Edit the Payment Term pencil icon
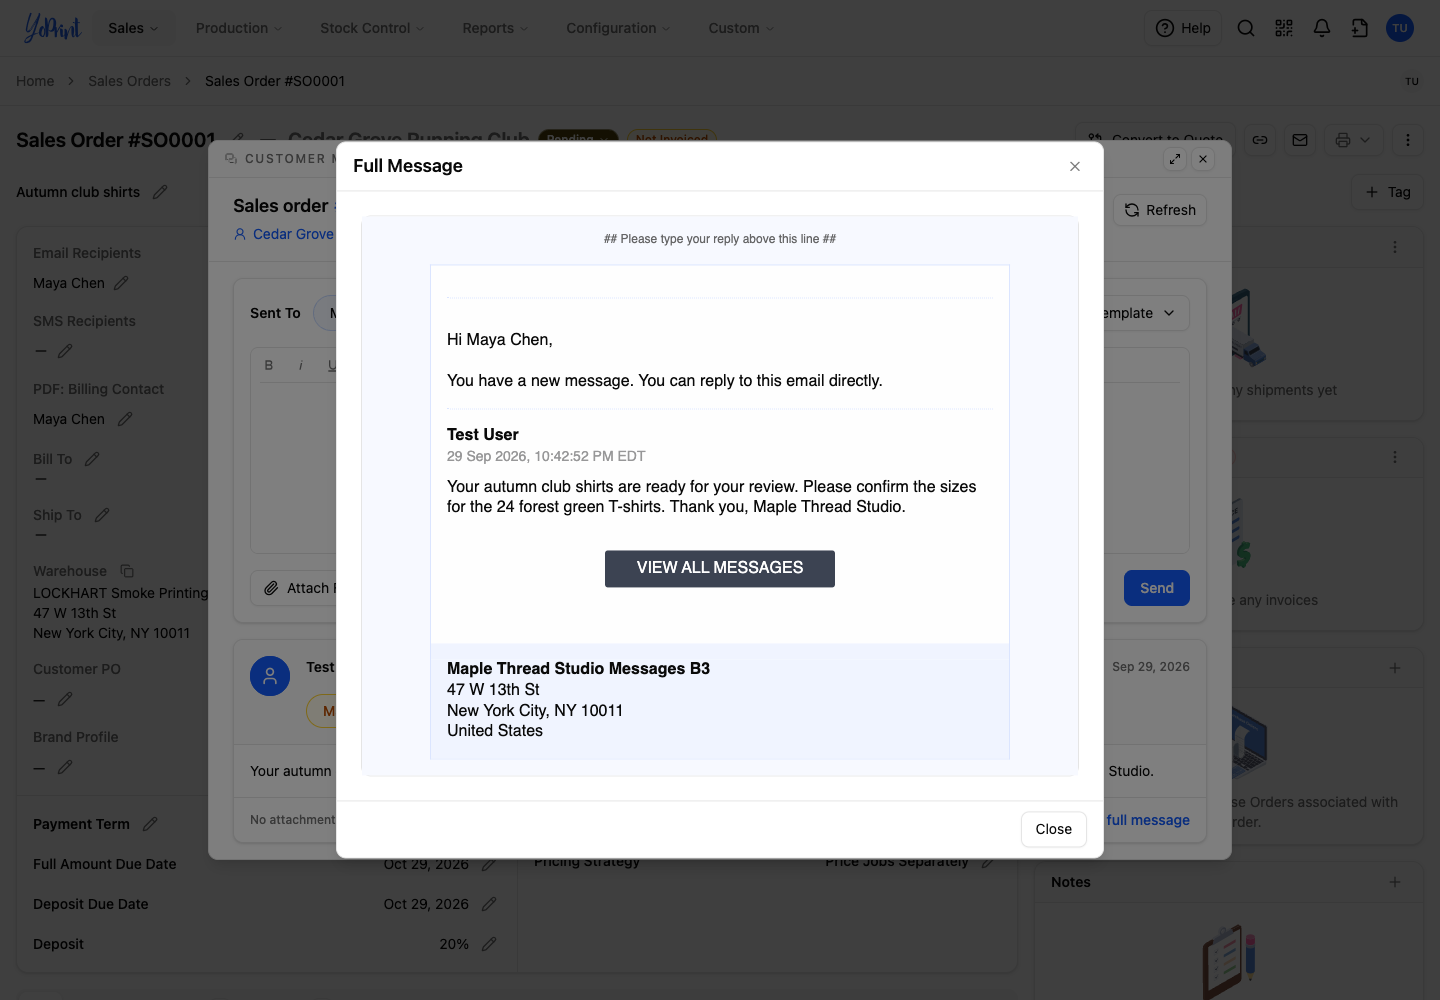 (150, 824)
